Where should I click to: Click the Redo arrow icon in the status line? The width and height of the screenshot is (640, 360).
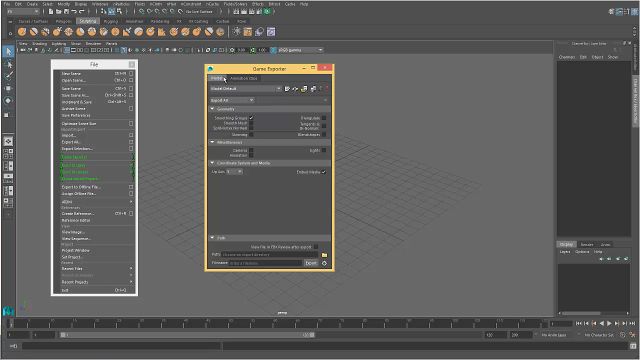[x=82, y=11]
